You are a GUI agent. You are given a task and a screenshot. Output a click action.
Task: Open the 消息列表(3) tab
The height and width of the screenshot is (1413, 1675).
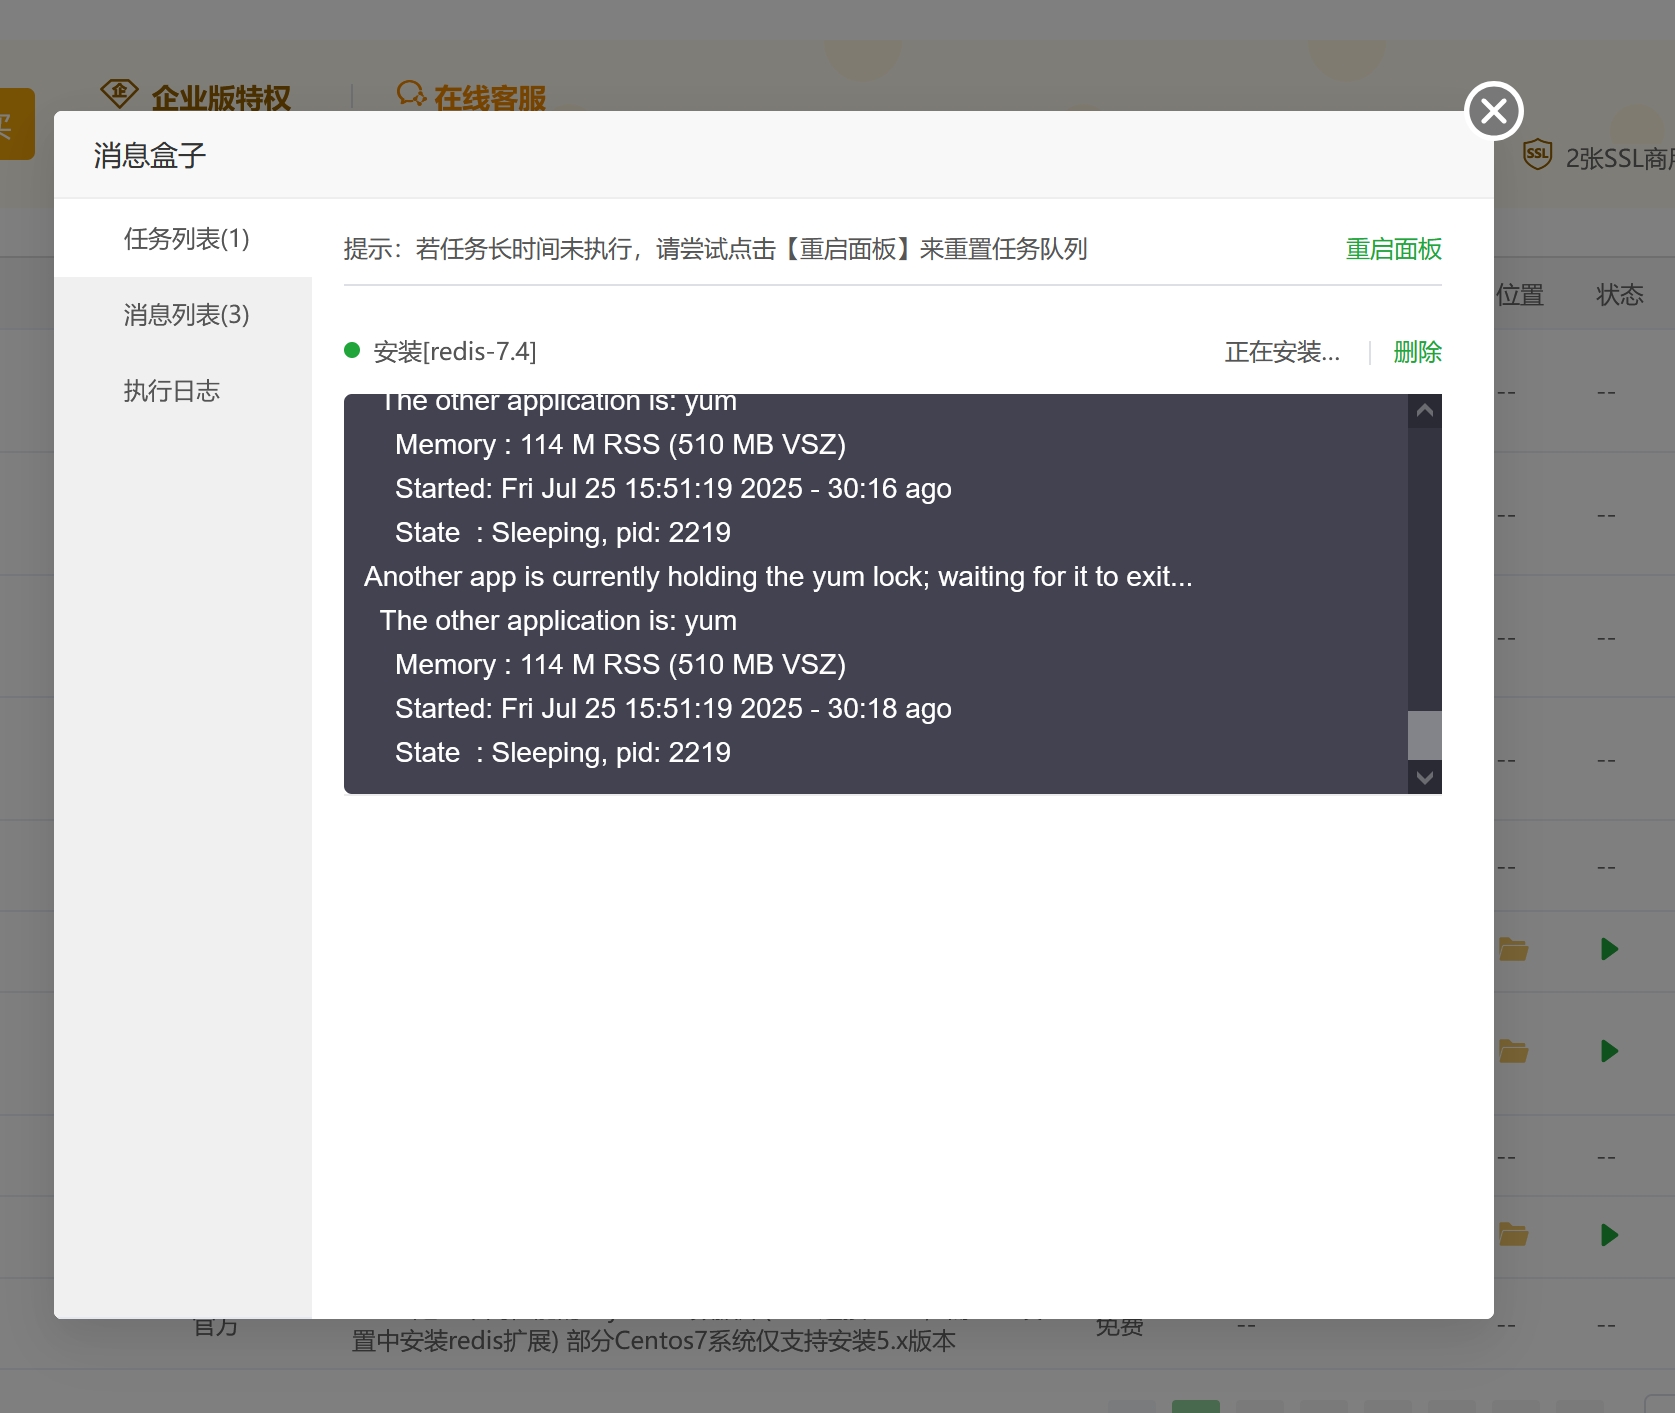tap(185, 315)
